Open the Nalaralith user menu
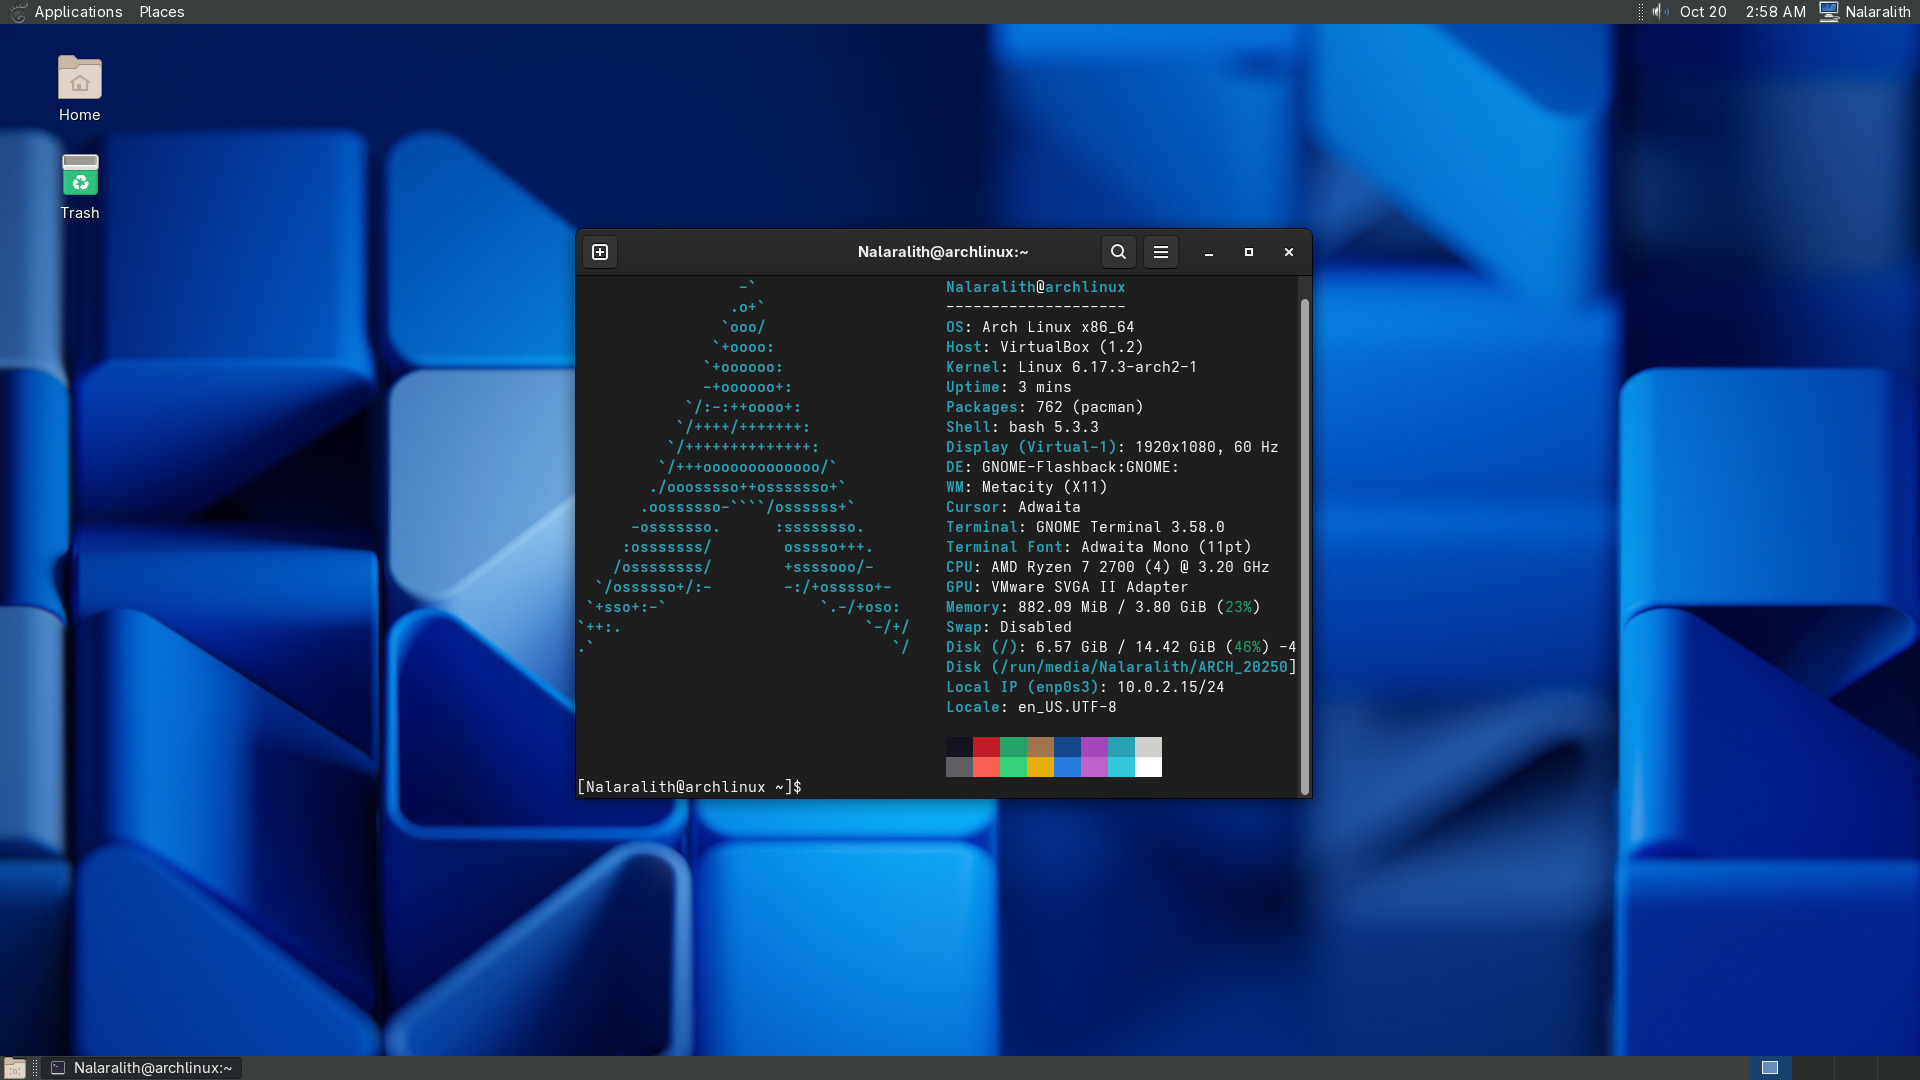 1864,12
